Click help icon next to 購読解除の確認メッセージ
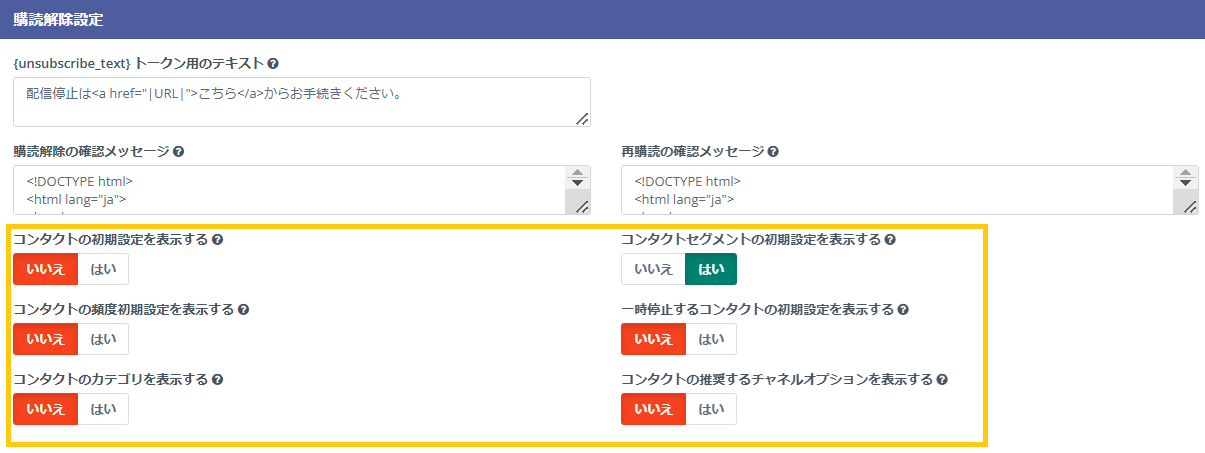 pyautogui.click(x=178, y=152)
